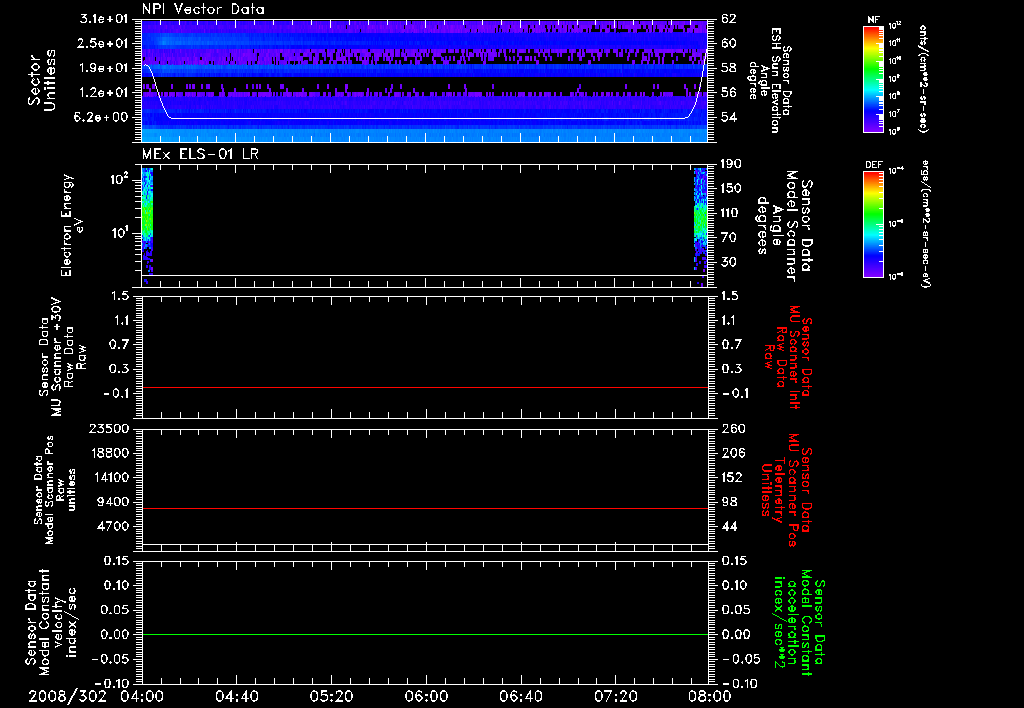The image size is (1024, 708).
Task: Click the MU Scanner +30V Raw Data label
Action: tap(62, 357)
